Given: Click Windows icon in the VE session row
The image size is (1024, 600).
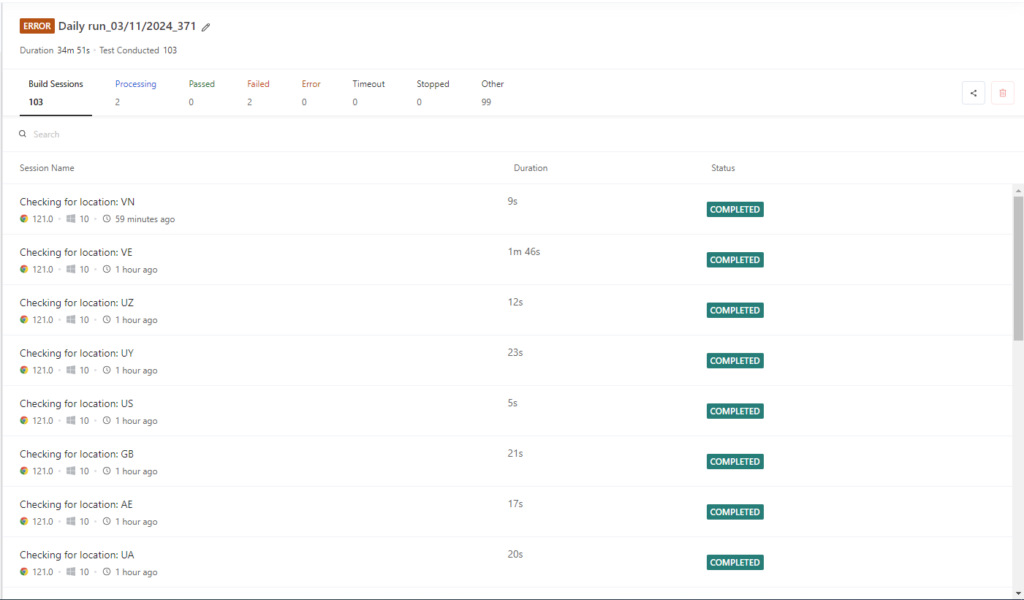Looking at the screenshot, I should (71, 270).
